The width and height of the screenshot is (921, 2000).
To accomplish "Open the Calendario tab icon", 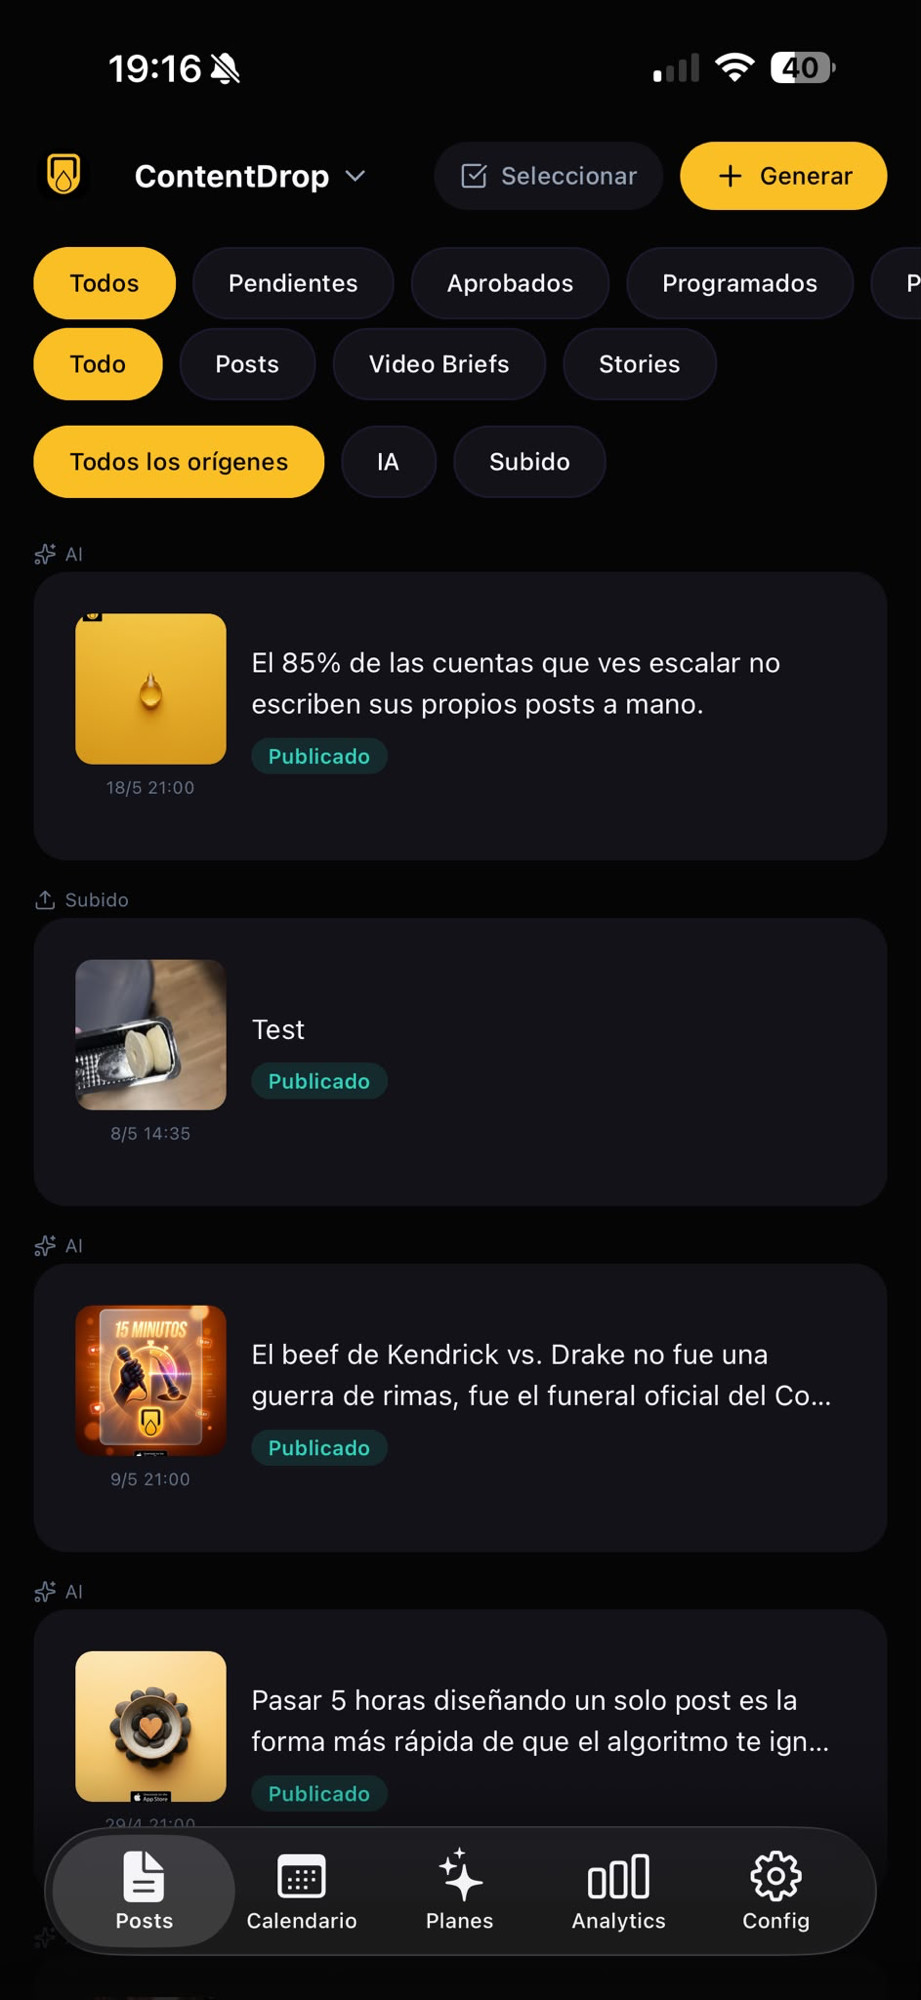I will point(301,1876).
